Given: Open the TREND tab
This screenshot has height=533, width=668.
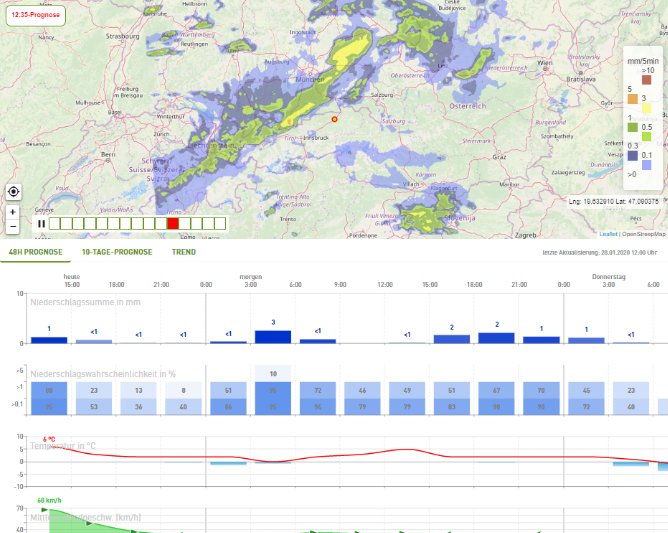Looking at the screenshot, I should 184,252.
